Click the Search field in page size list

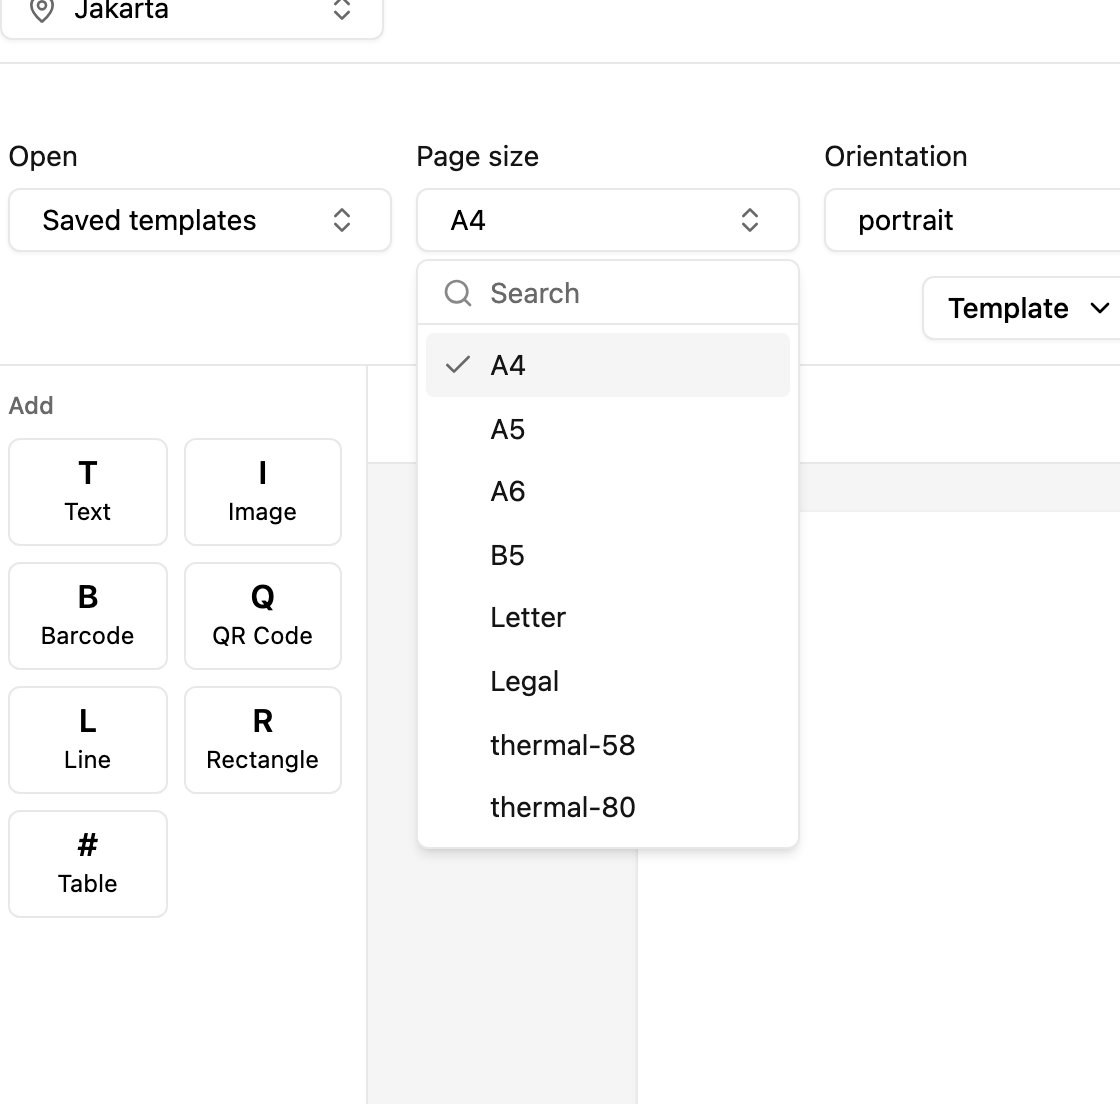608,293
